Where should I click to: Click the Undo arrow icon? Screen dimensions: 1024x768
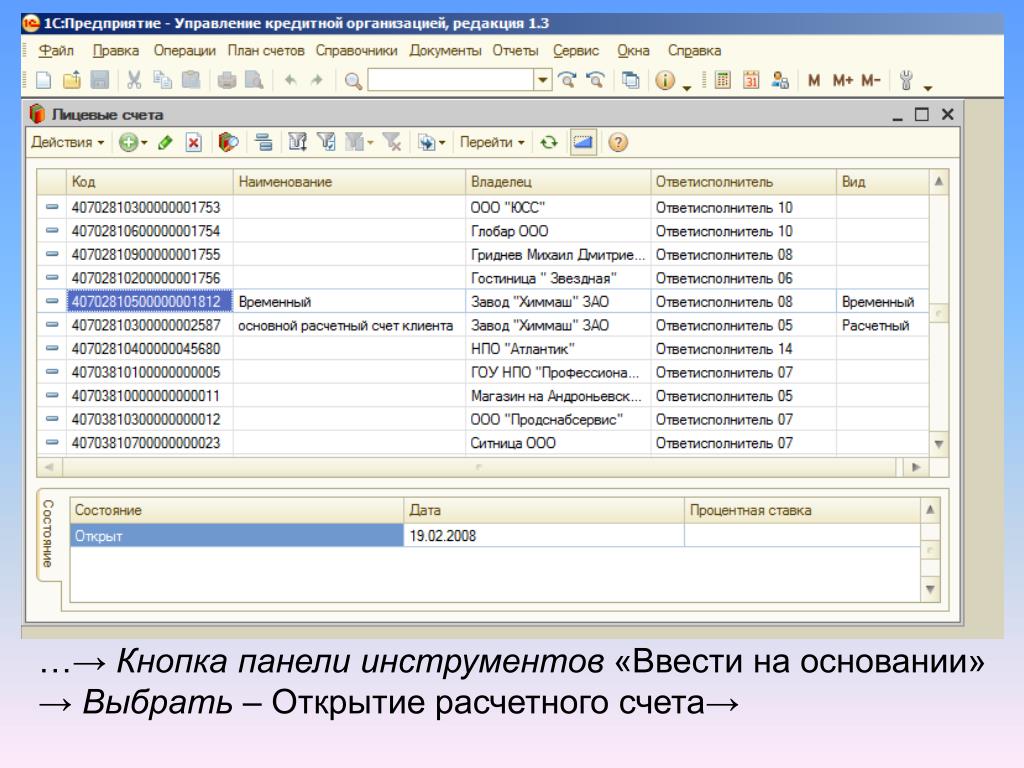(291, 80)
